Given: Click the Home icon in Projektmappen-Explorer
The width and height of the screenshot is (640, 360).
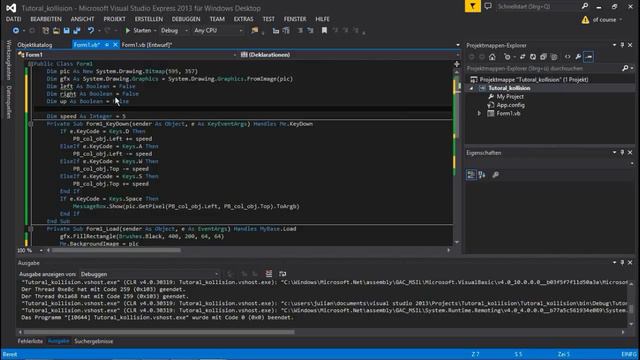Looking at the screenshot, I should click(492, 57).
